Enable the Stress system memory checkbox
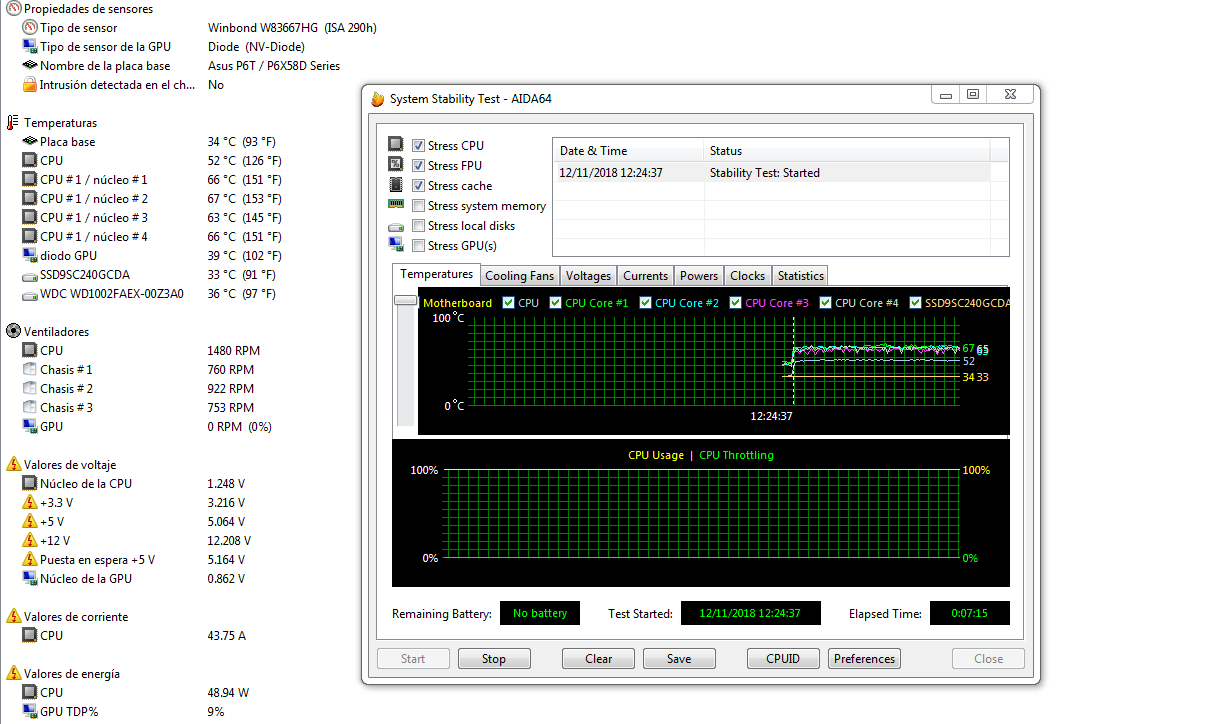 pos(418,206)
